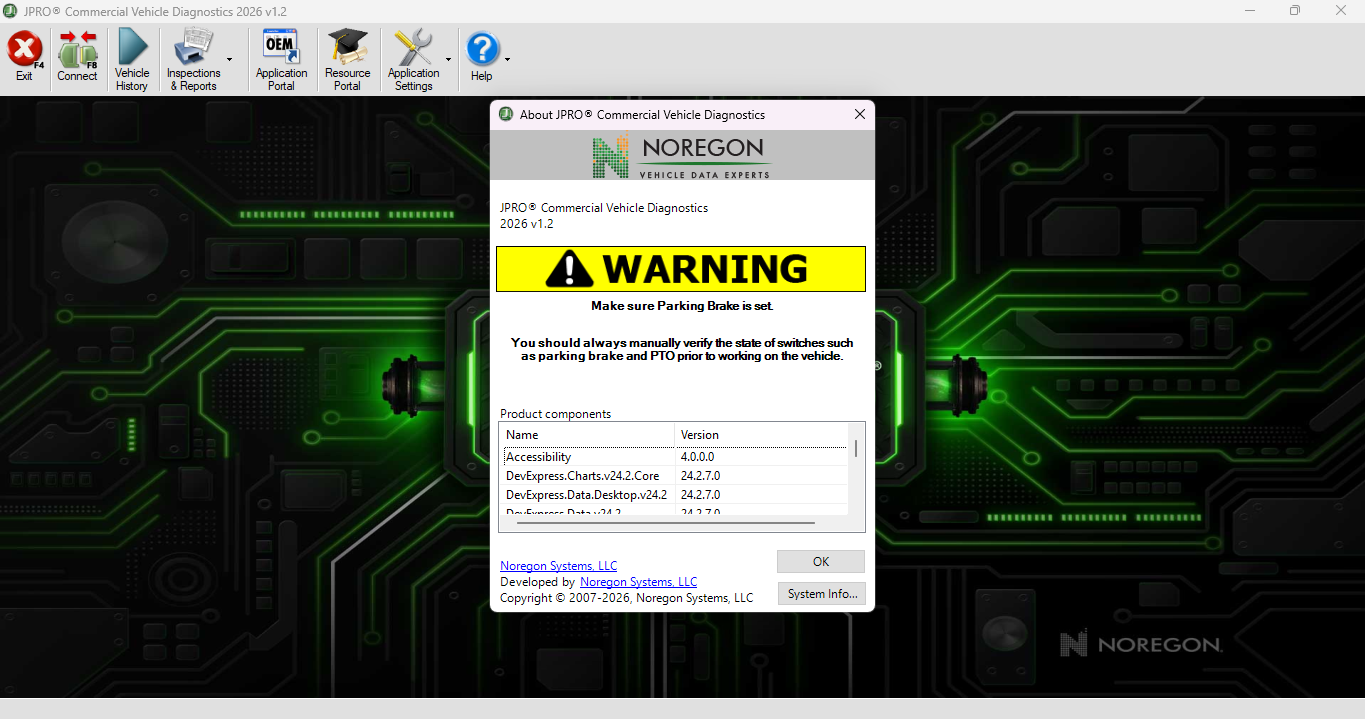1365x719 pixels.
Task: Click version 24.2.7.0 of DevExpress.Charts.v24.2.Core
Action: pyautogui.click(x=700, y=476)
